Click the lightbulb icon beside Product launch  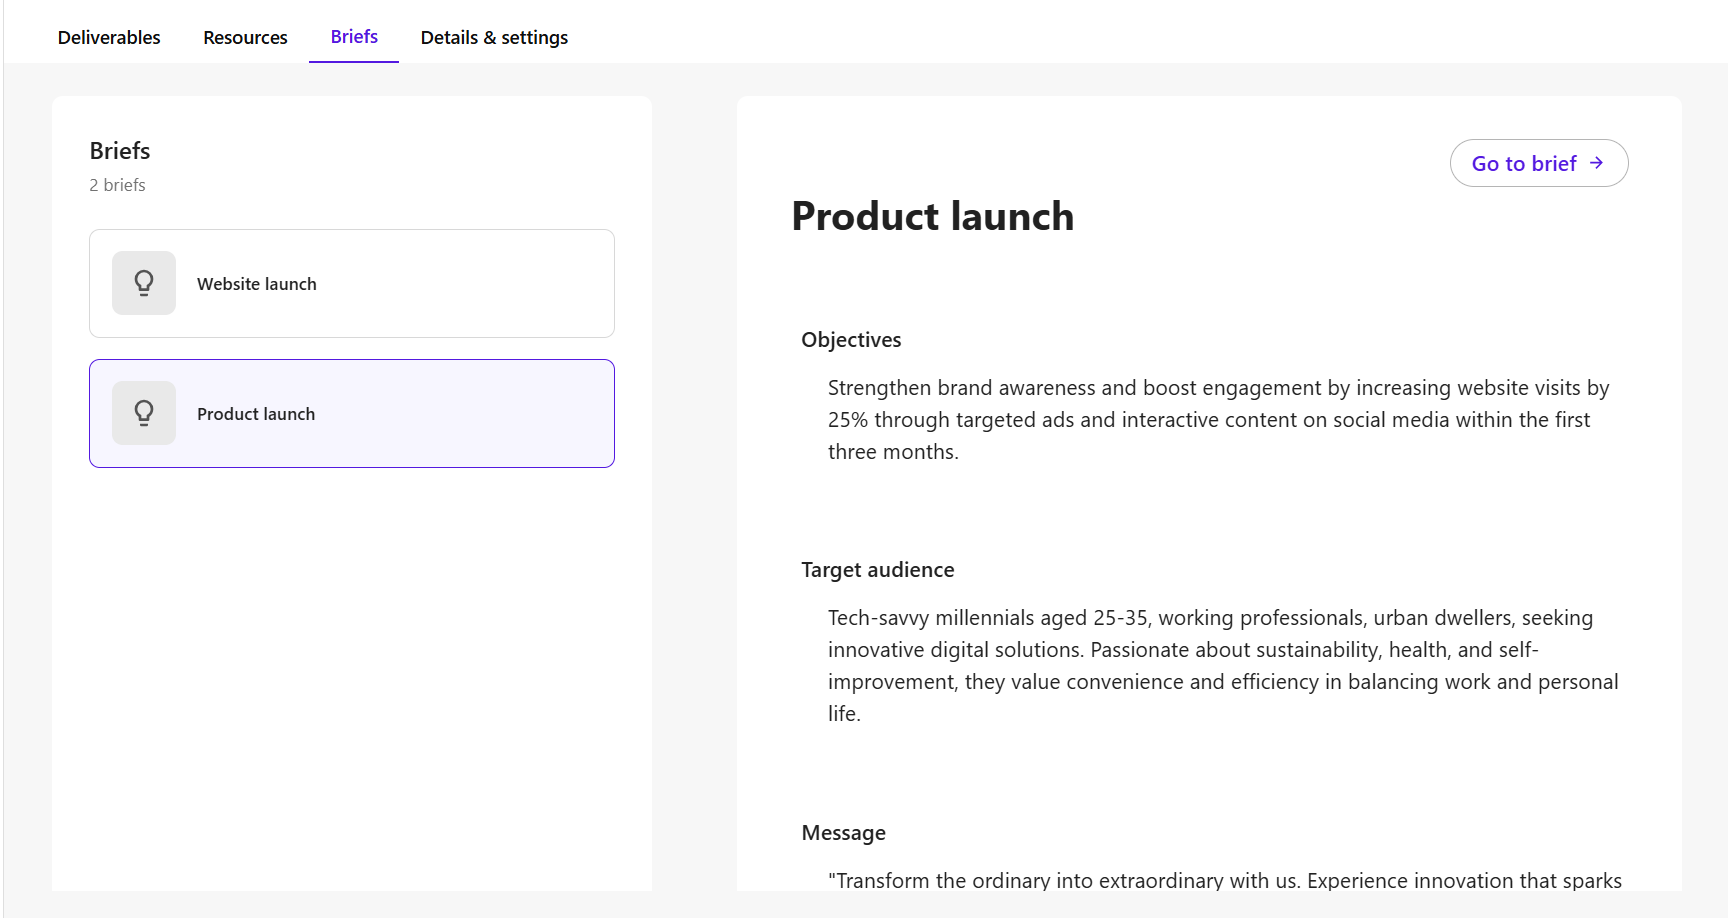tap(144, 413)
